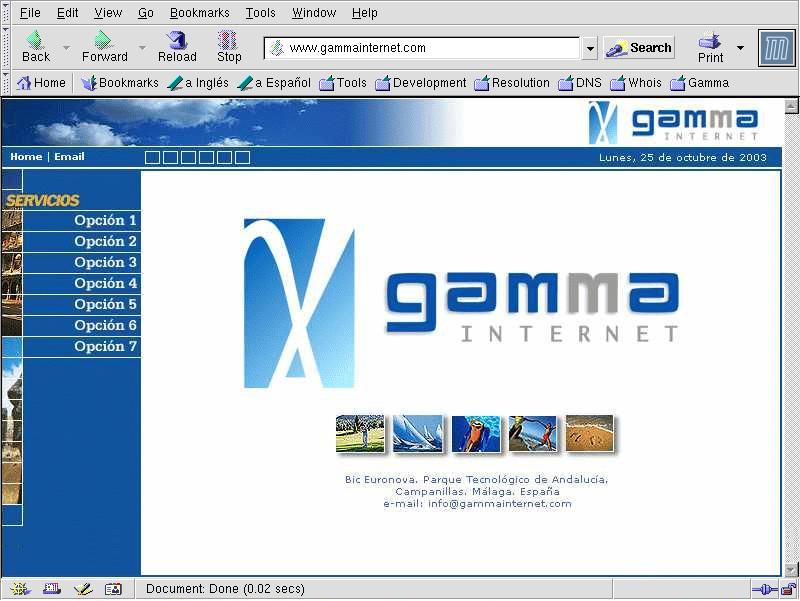Image resolution: width=800 pixels, height=601 pixels.
Task: Toggle the online/offline connection icon
Action: coord(762,589)
